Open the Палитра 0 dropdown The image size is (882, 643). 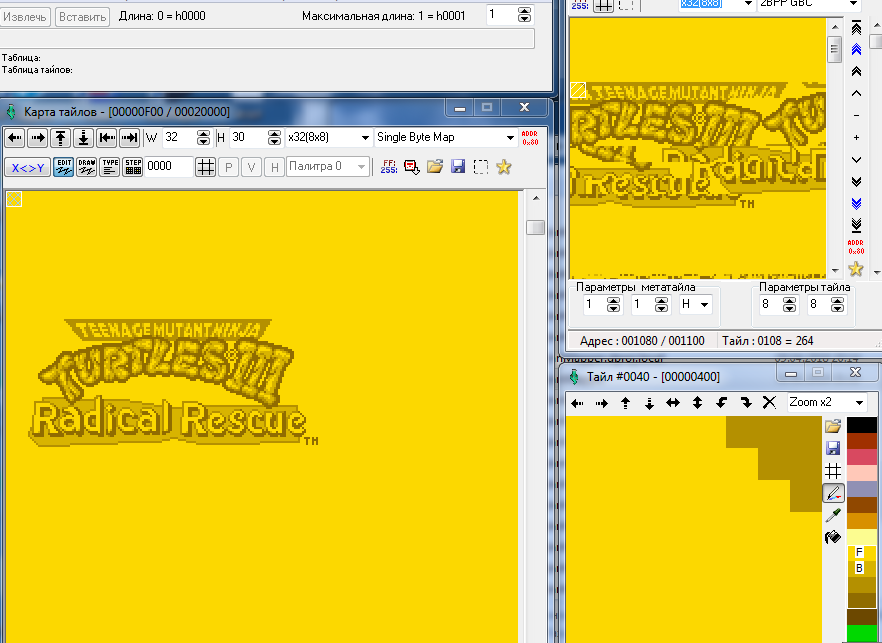pos(327,167)
